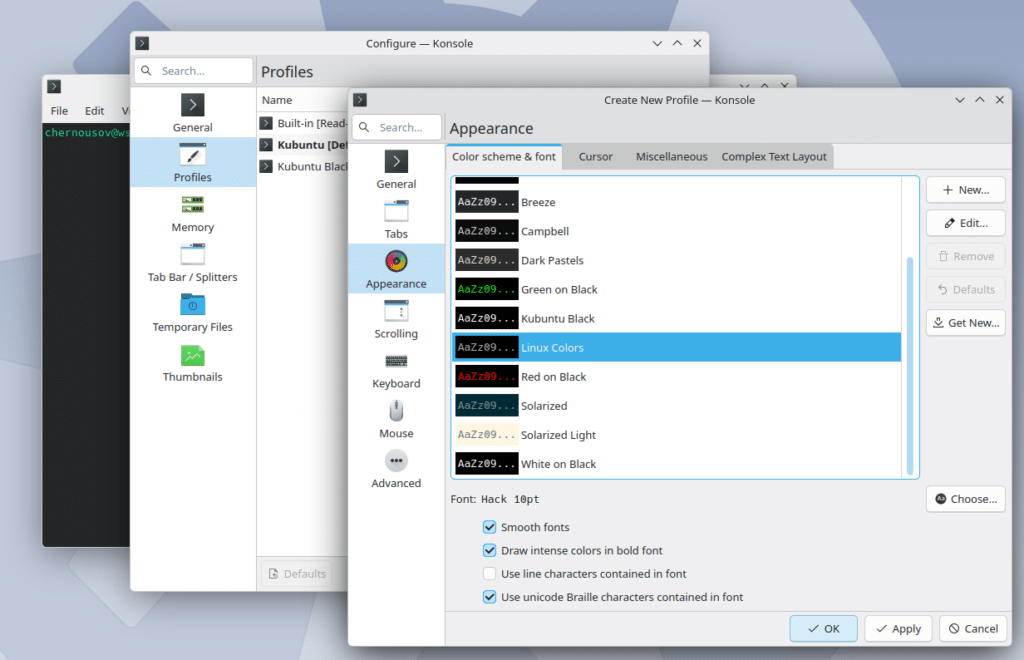Image resolution: width=1024 pixels, height=660 pixels.
Task: Select the Breeze color scheme preview
Action: (x=487, y=202)
